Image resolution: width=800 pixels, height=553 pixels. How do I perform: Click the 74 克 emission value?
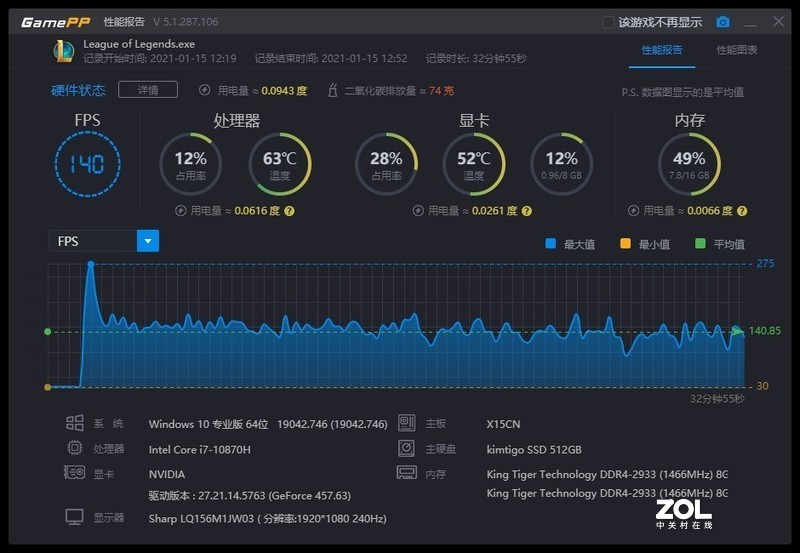click(x=441, y=91)
